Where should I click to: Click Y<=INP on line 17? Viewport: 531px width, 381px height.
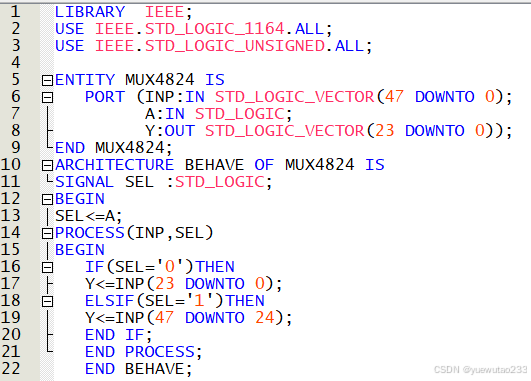point(115,284)
